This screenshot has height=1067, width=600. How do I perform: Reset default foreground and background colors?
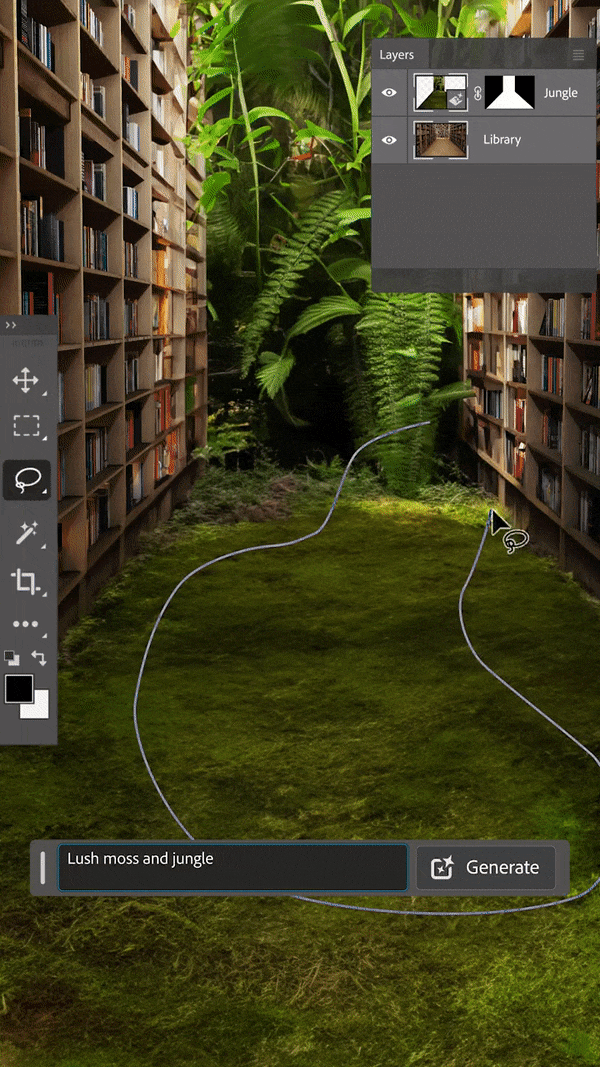[11, 657]
